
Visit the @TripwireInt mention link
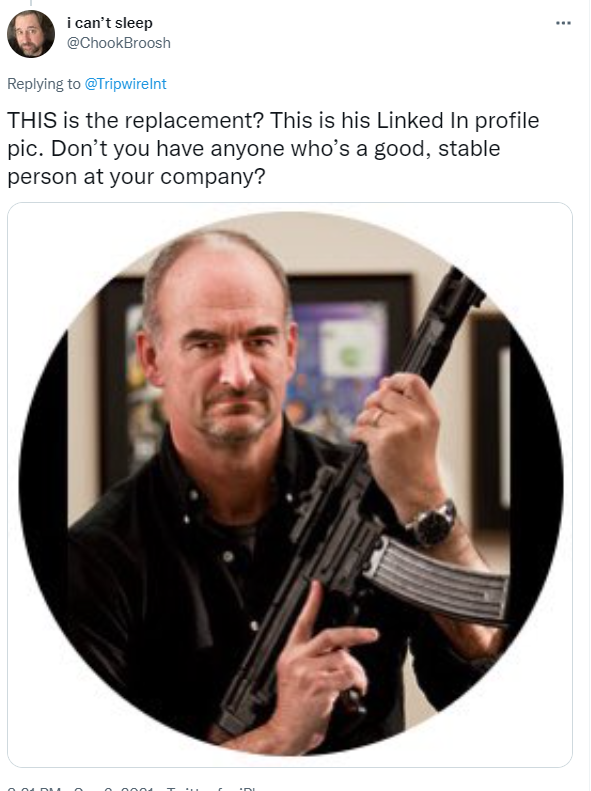pos(125,84)
